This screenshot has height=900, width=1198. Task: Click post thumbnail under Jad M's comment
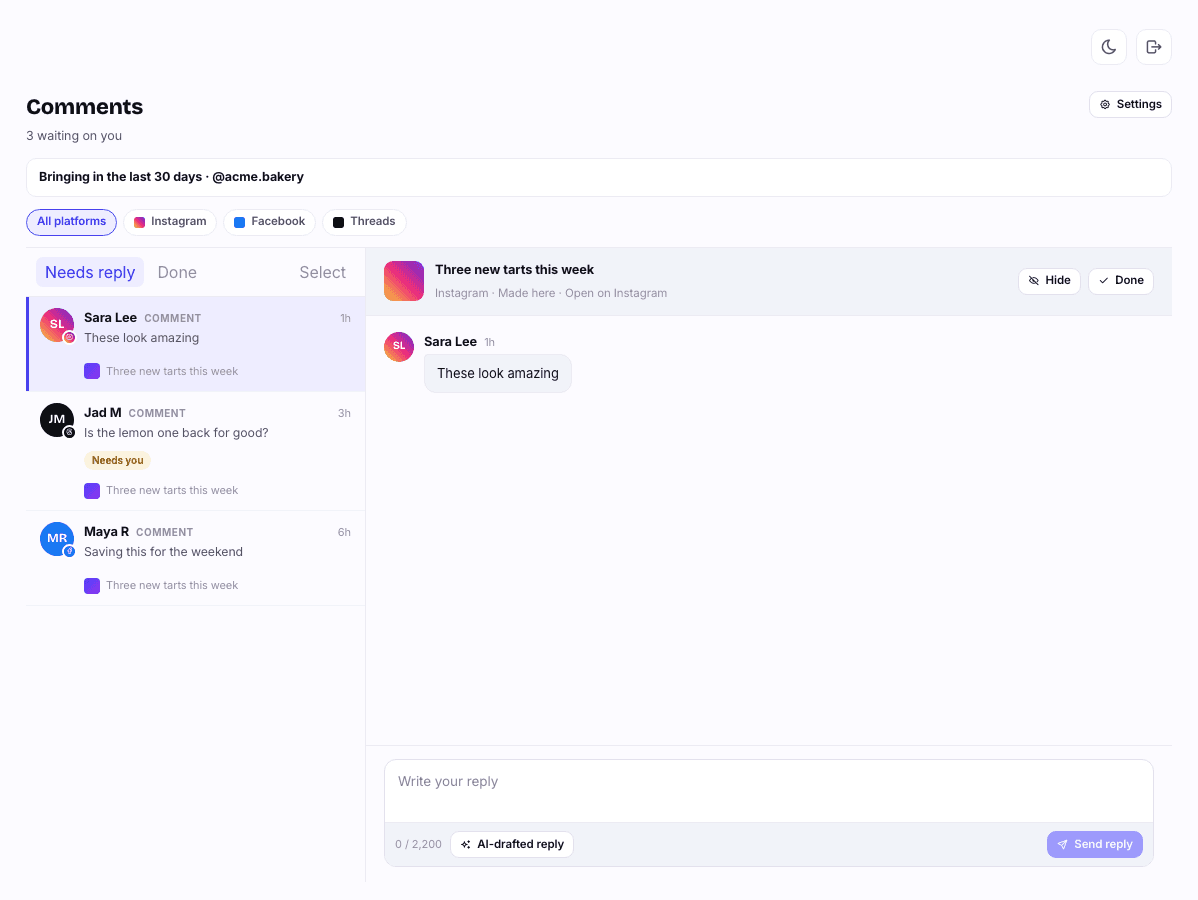(x=92, y=490)
